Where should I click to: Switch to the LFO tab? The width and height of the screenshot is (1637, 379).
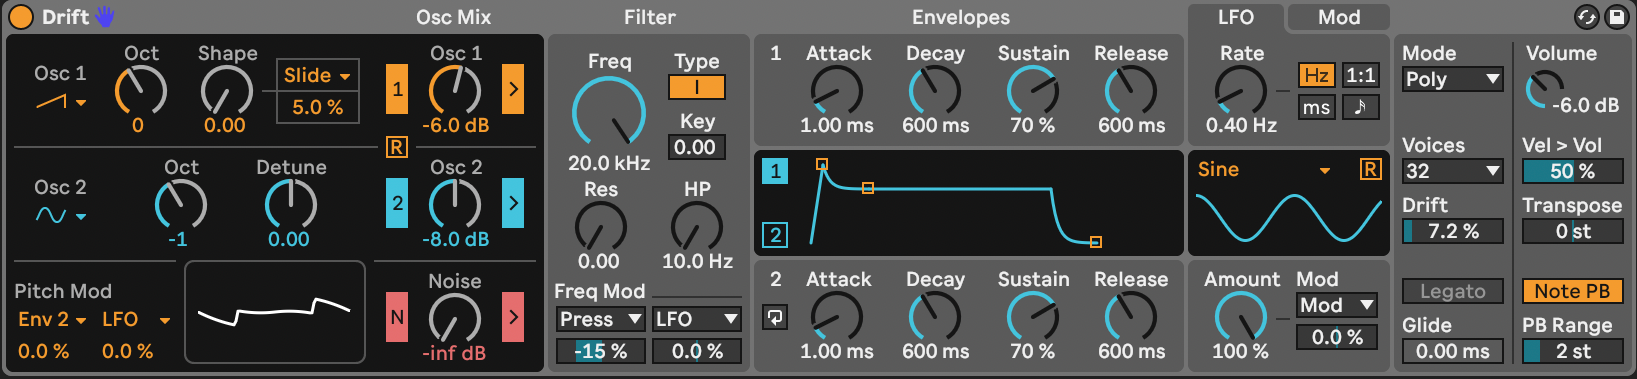1235,17
